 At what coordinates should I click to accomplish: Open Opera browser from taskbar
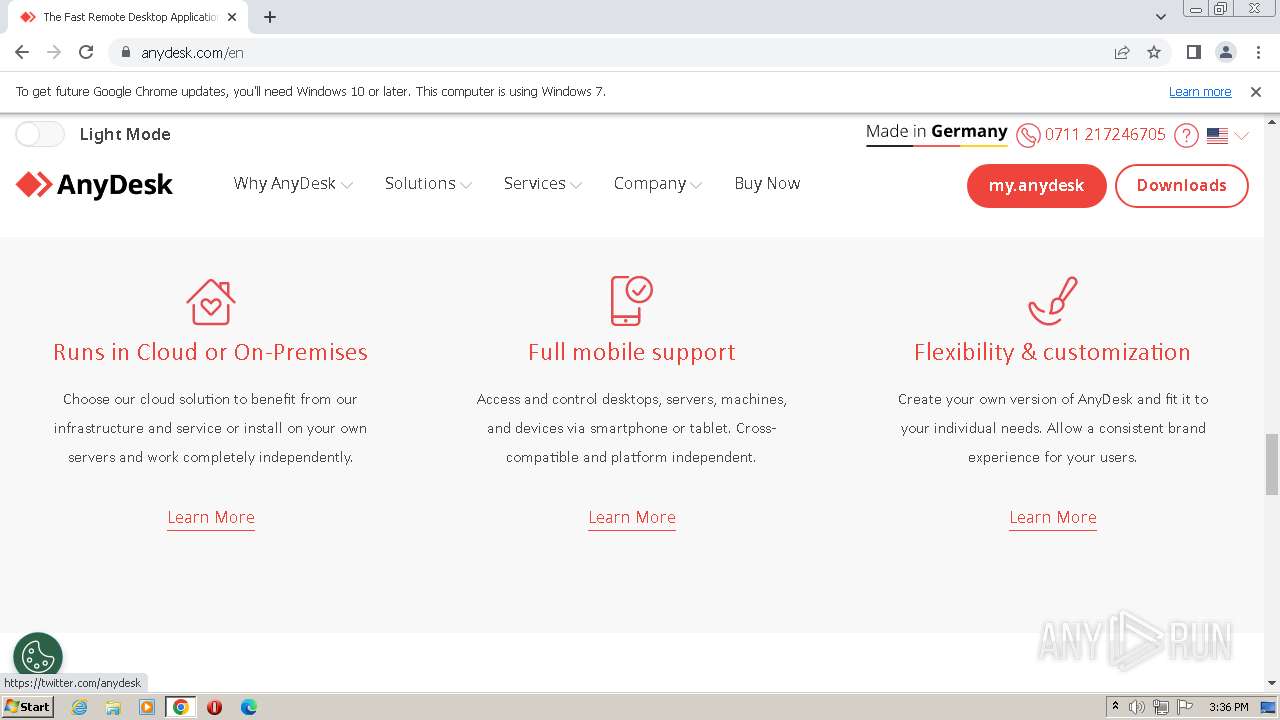click(214, 707)
